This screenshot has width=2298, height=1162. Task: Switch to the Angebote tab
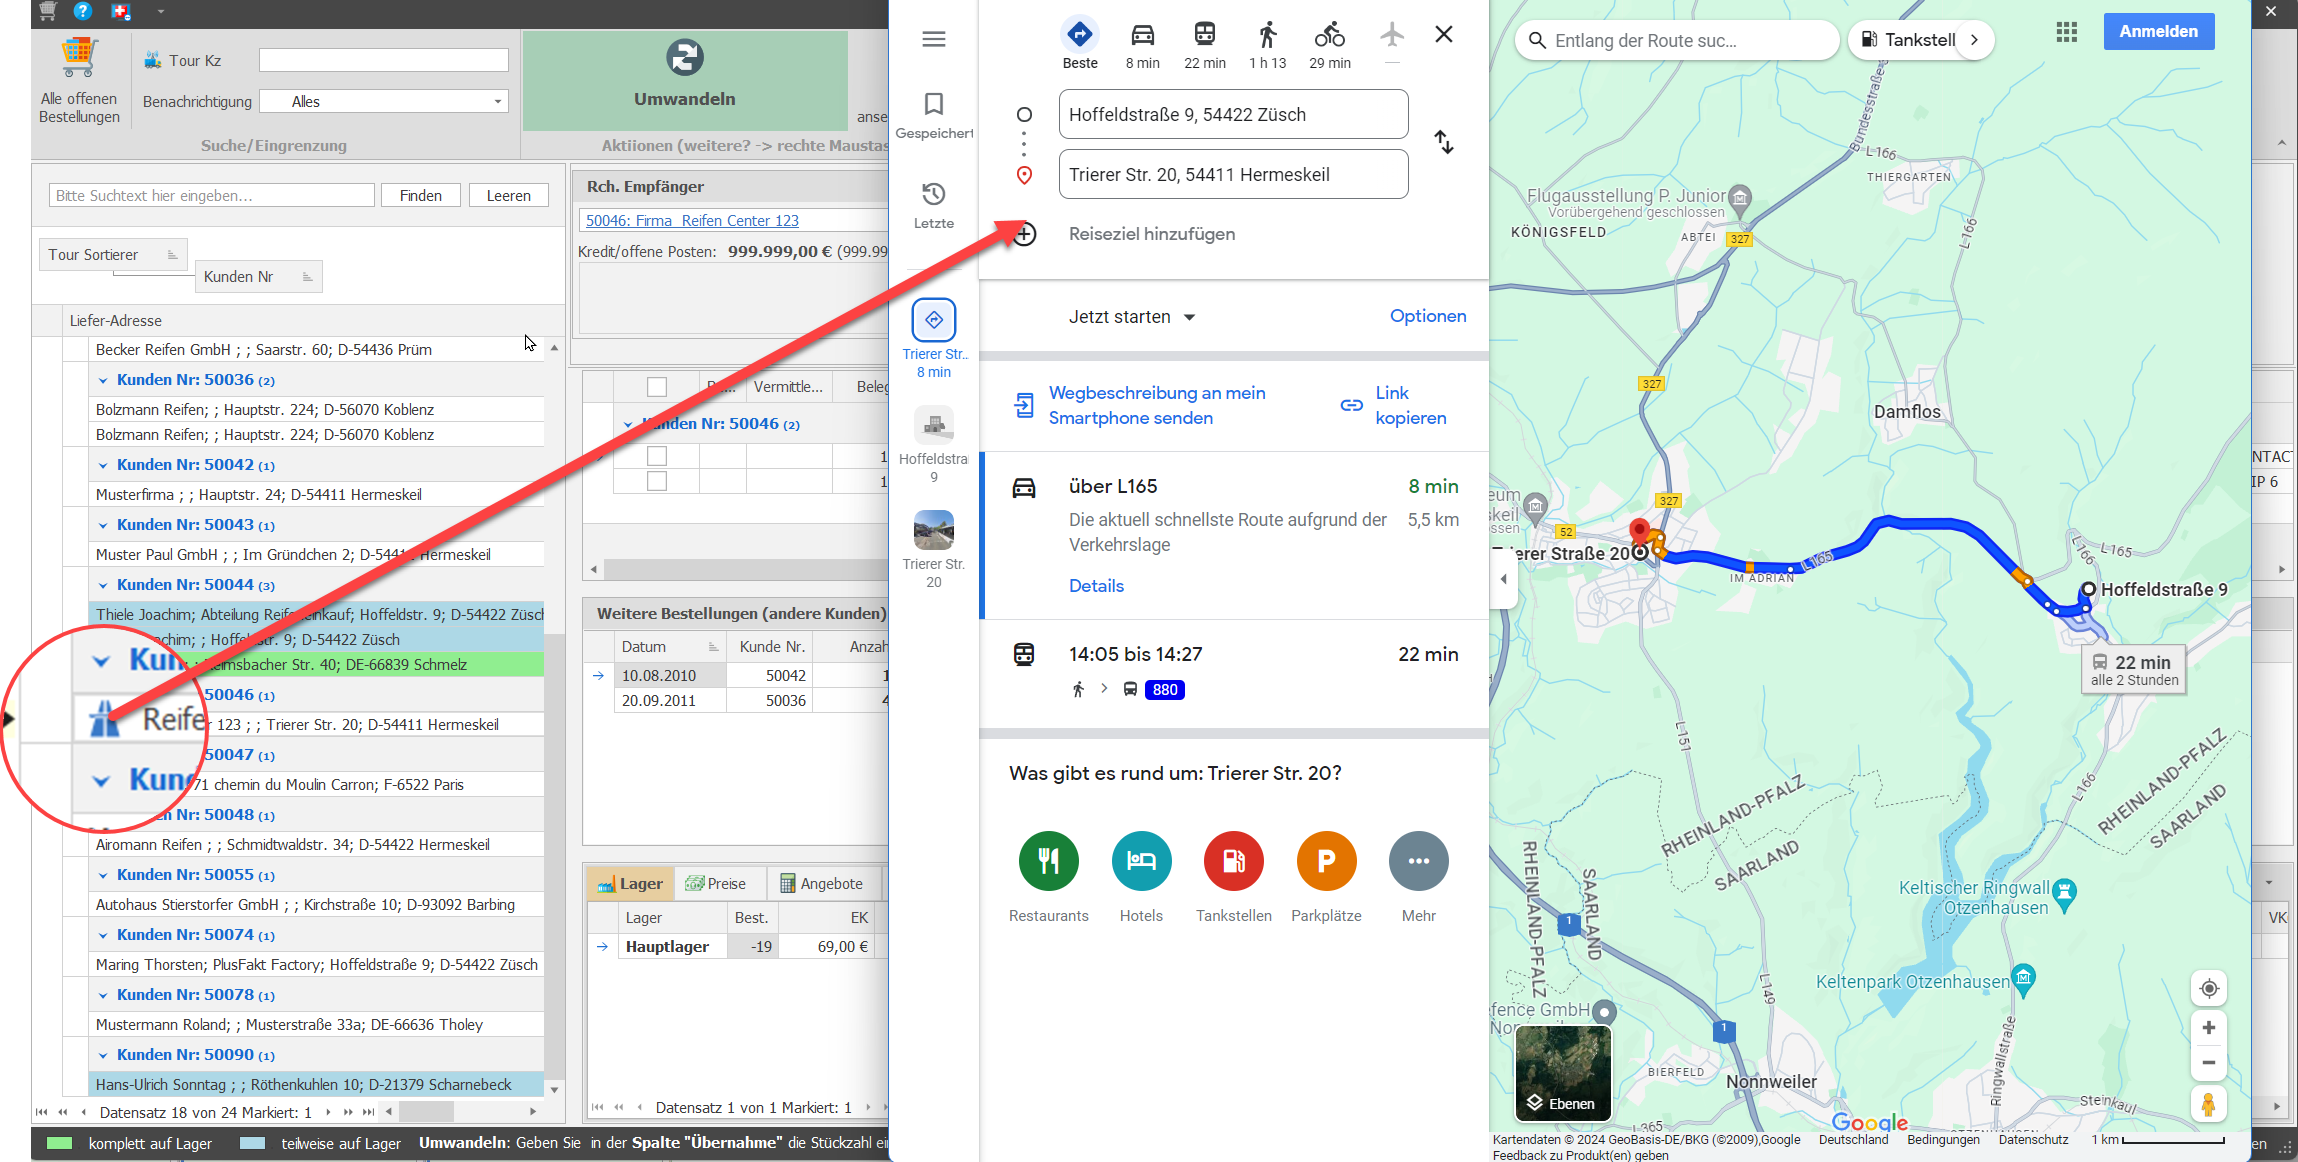click(821, 884)
